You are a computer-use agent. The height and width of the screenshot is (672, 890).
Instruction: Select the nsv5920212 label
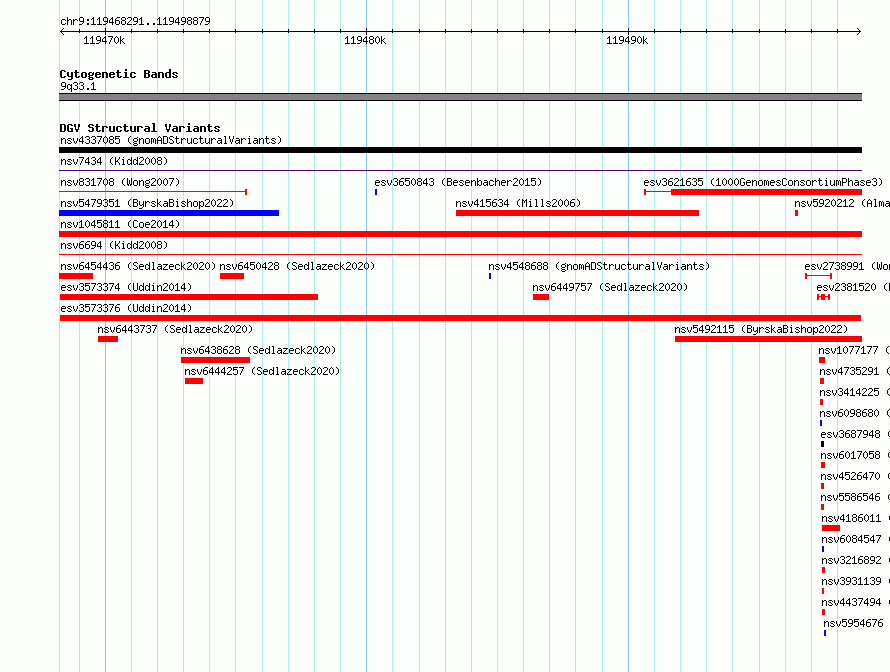coord(842,203)
